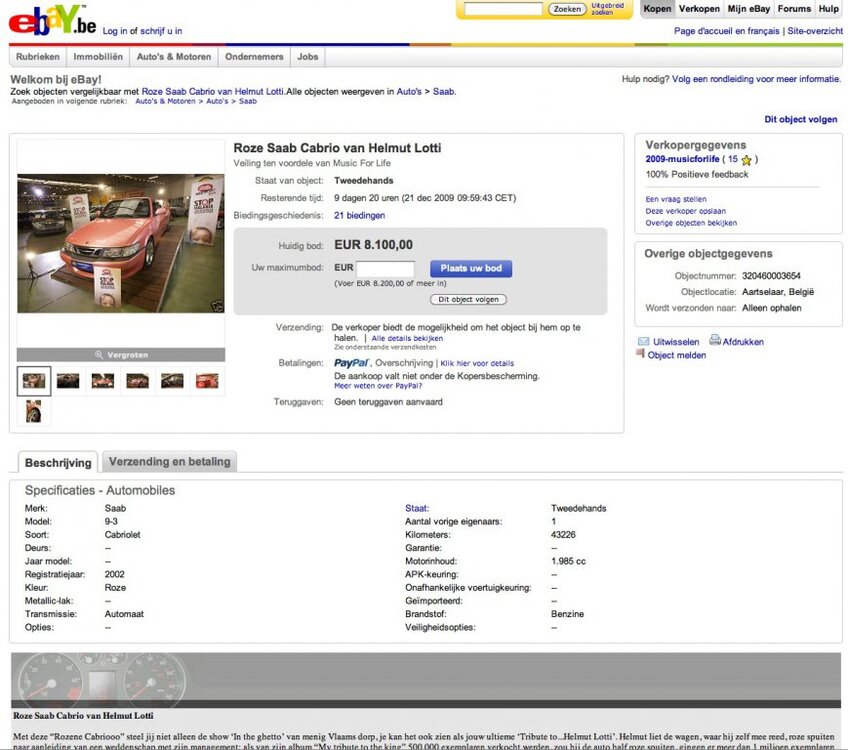
Task: Select the fourth car thumbnail
Action: click(x=137, y=381)
